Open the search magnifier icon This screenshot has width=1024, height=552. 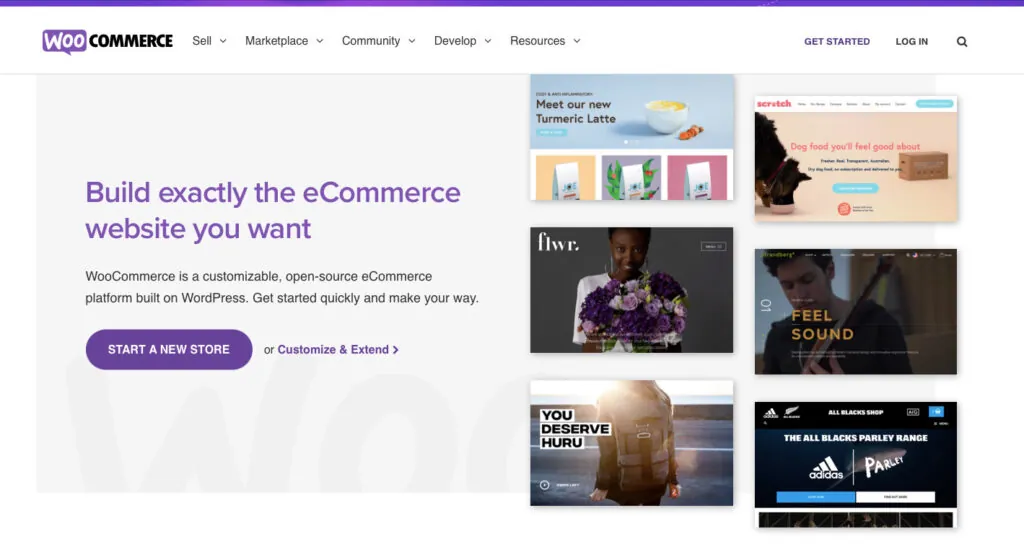pos(962,42)
